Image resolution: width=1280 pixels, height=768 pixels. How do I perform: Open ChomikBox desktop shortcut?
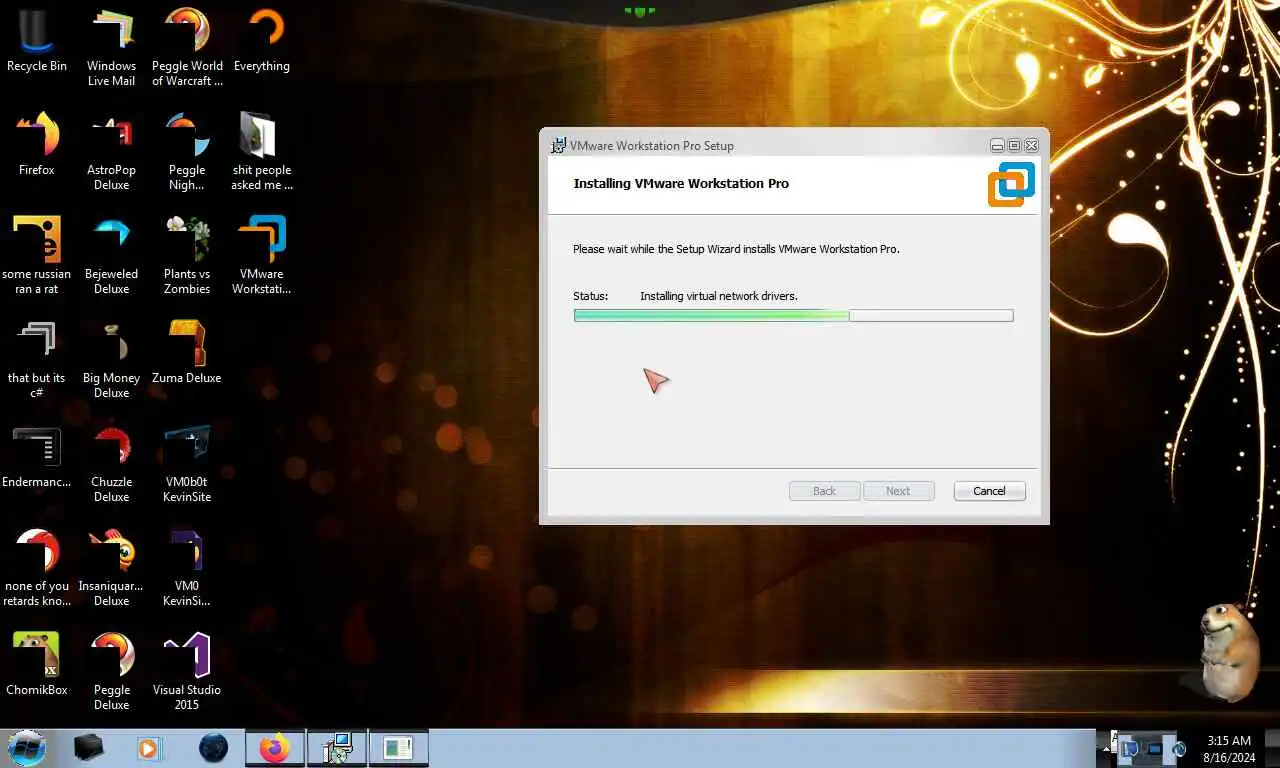[36, 664]
